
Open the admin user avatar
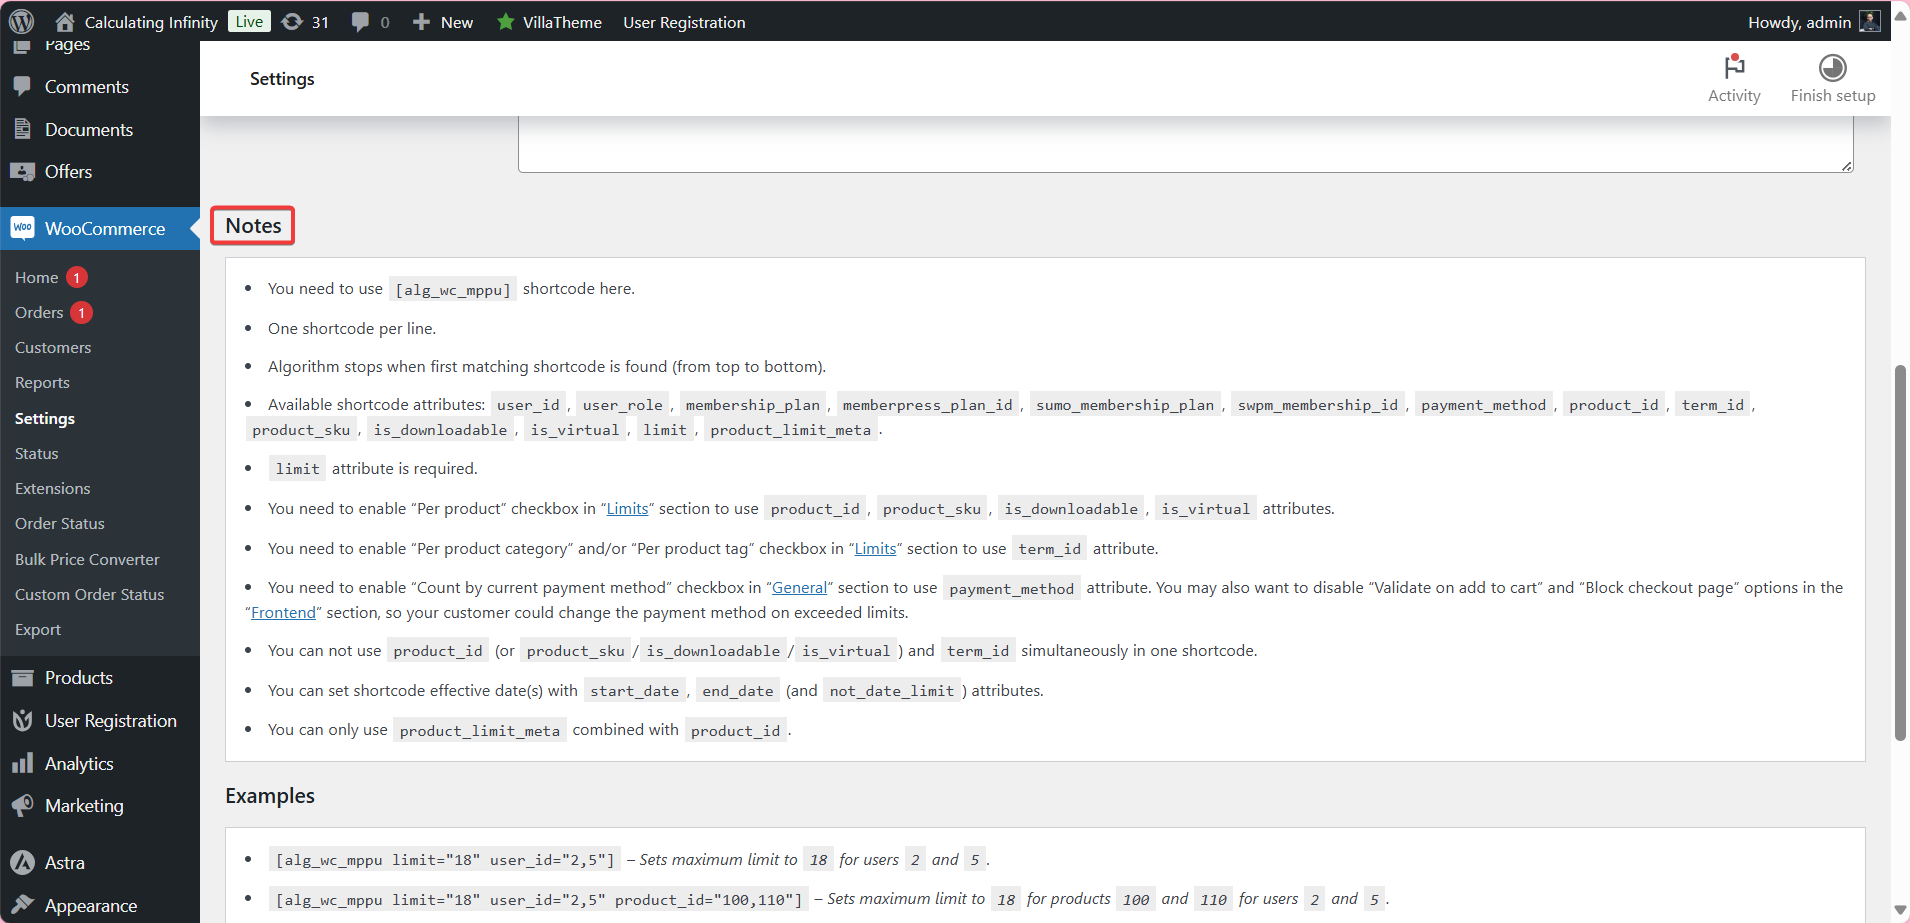(1869, 21)
